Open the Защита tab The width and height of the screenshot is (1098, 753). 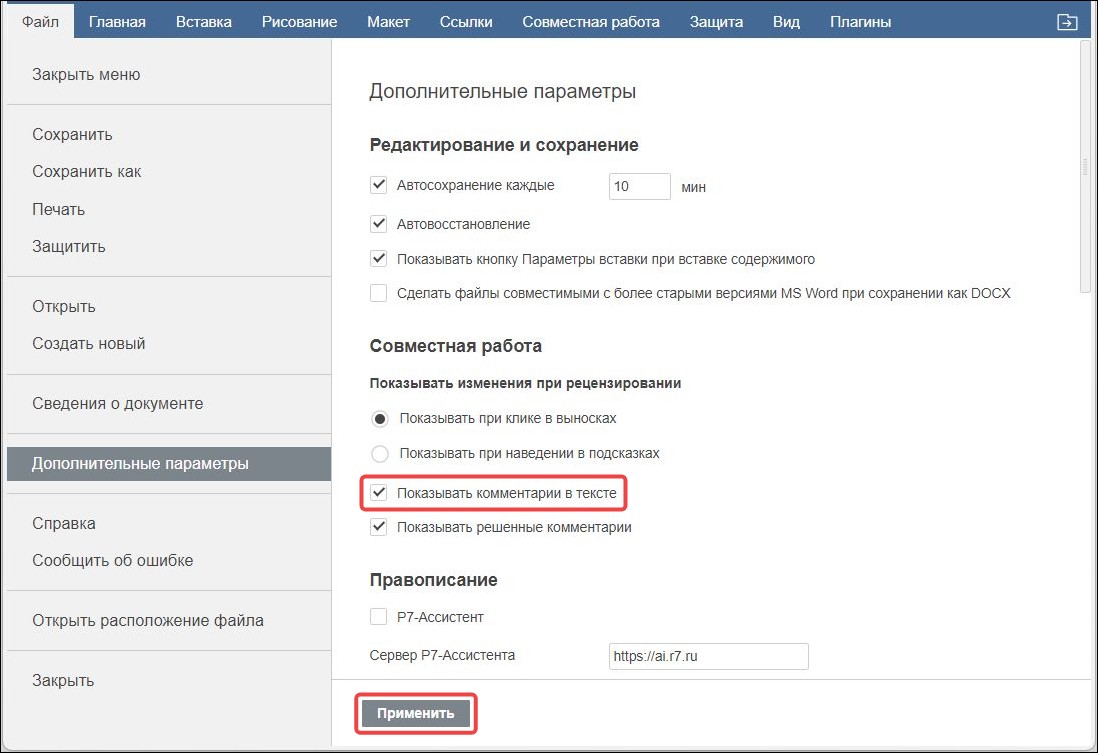(x=716, y=22)
